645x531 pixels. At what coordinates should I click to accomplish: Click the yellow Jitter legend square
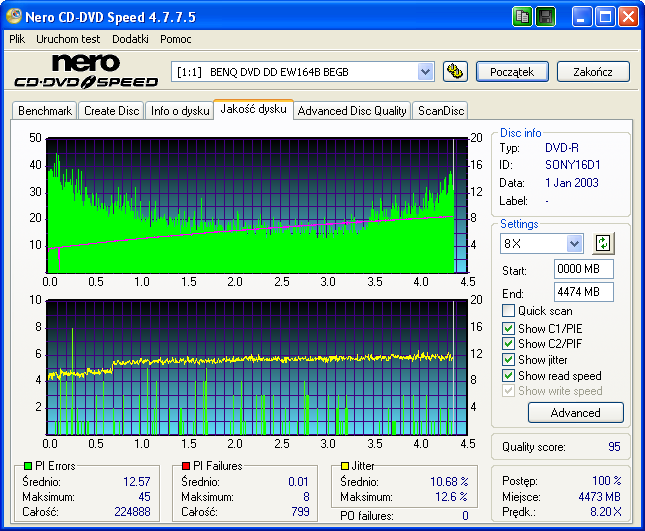345,466
